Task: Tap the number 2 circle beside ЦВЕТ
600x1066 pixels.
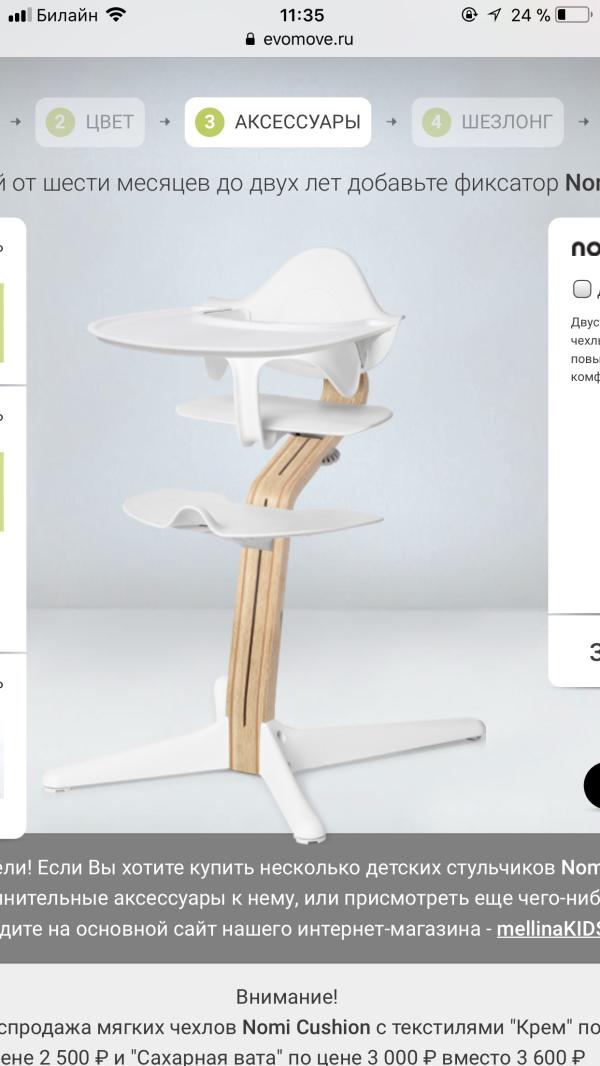Action: tap(60, 122)
